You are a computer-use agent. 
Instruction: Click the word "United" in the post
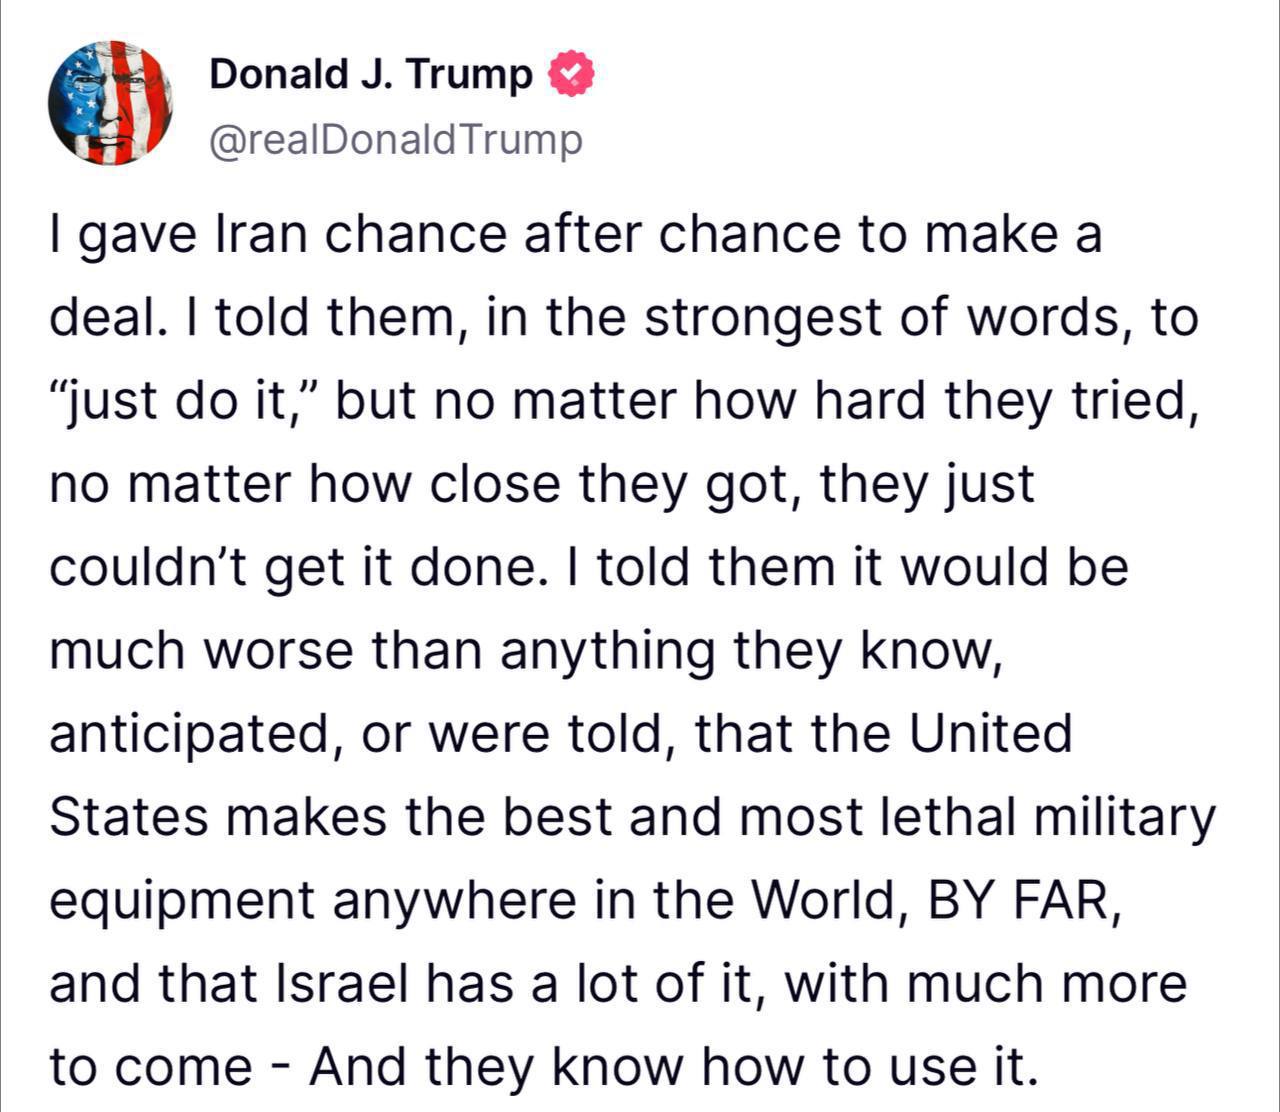pos(990,734)
